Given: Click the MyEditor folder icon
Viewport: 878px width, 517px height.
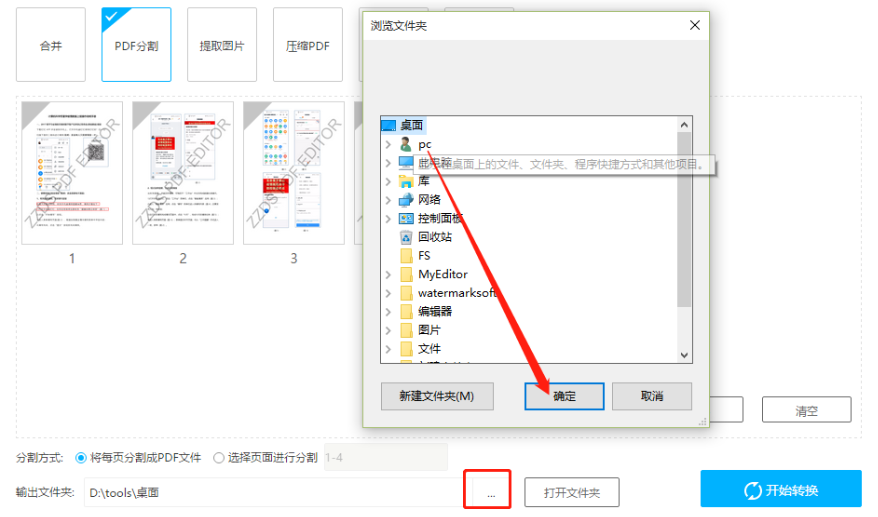Looking at the screenshot, I should (x=407, y=274).
